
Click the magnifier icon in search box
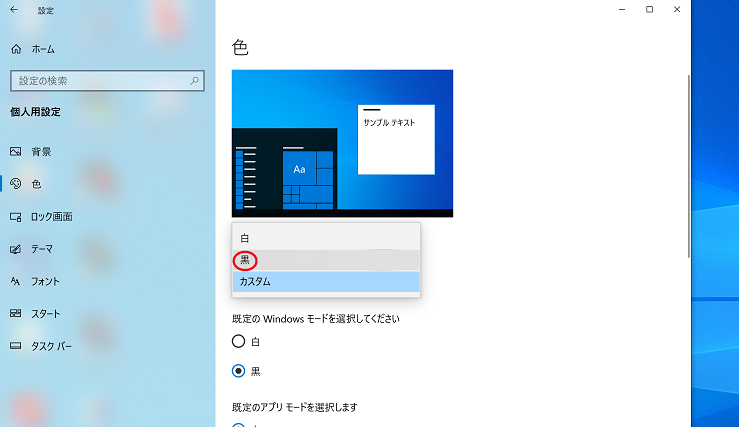coord(194,81)
